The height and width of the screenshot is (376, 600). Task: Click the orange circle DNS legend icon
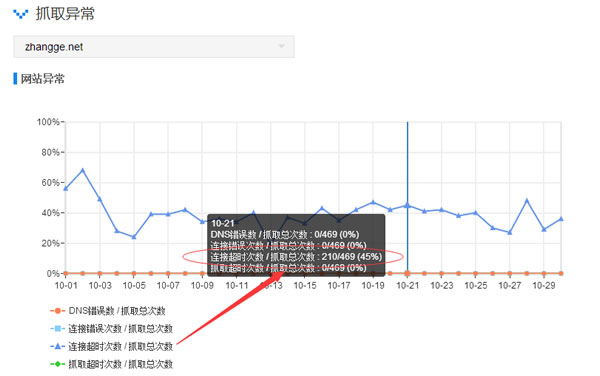point(58,311)
